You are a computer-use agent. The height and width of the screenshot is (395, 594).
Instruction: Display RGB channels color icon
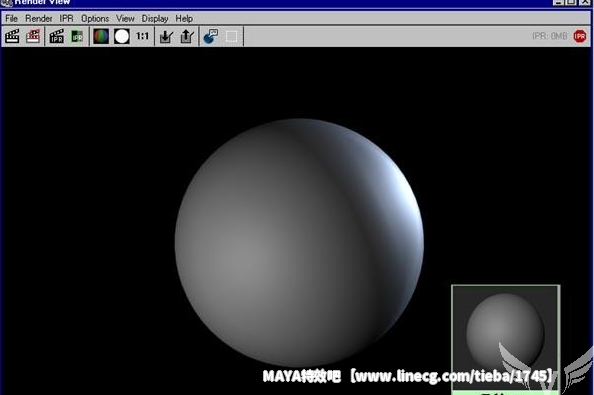(x=101, y=36)
